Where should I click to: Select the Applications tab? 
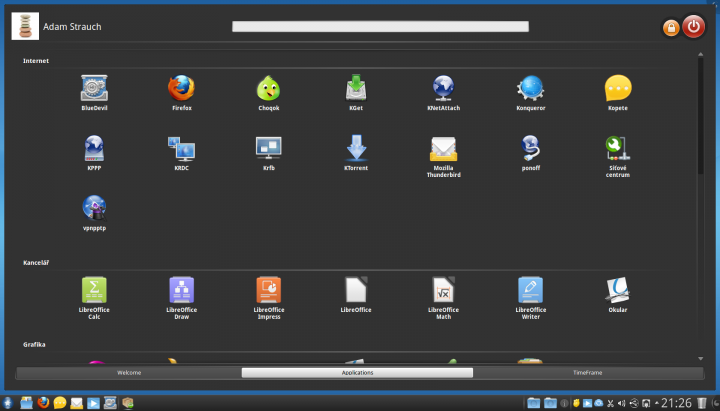click(357, 372)
